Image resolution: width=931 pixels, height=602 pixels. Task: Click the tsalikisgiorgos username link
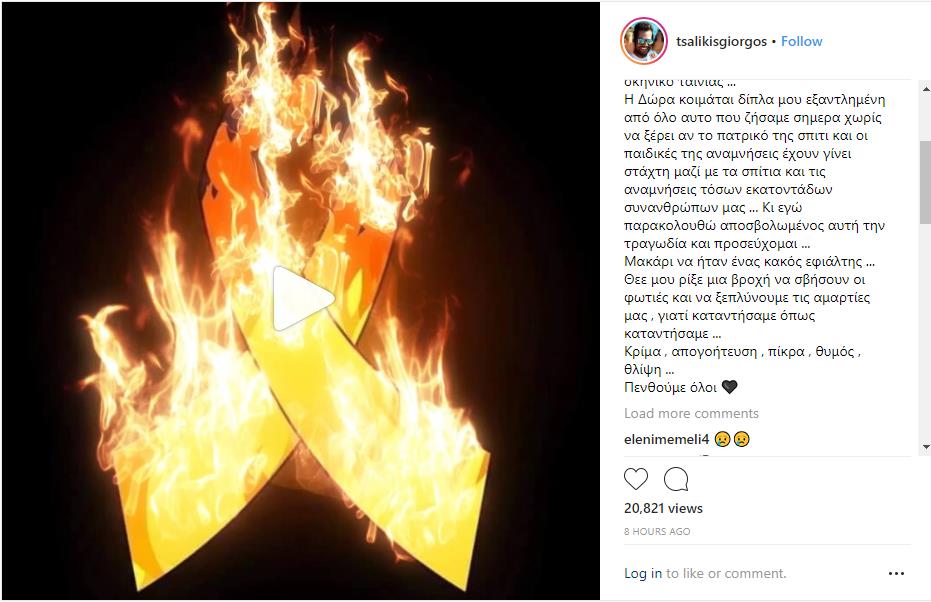[x=721, y=42]
